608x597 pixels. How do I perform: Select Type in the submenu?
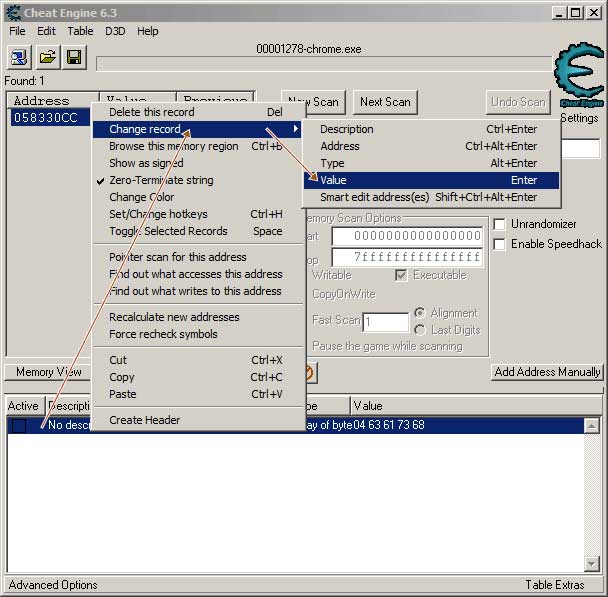click(x=431, y=163)
